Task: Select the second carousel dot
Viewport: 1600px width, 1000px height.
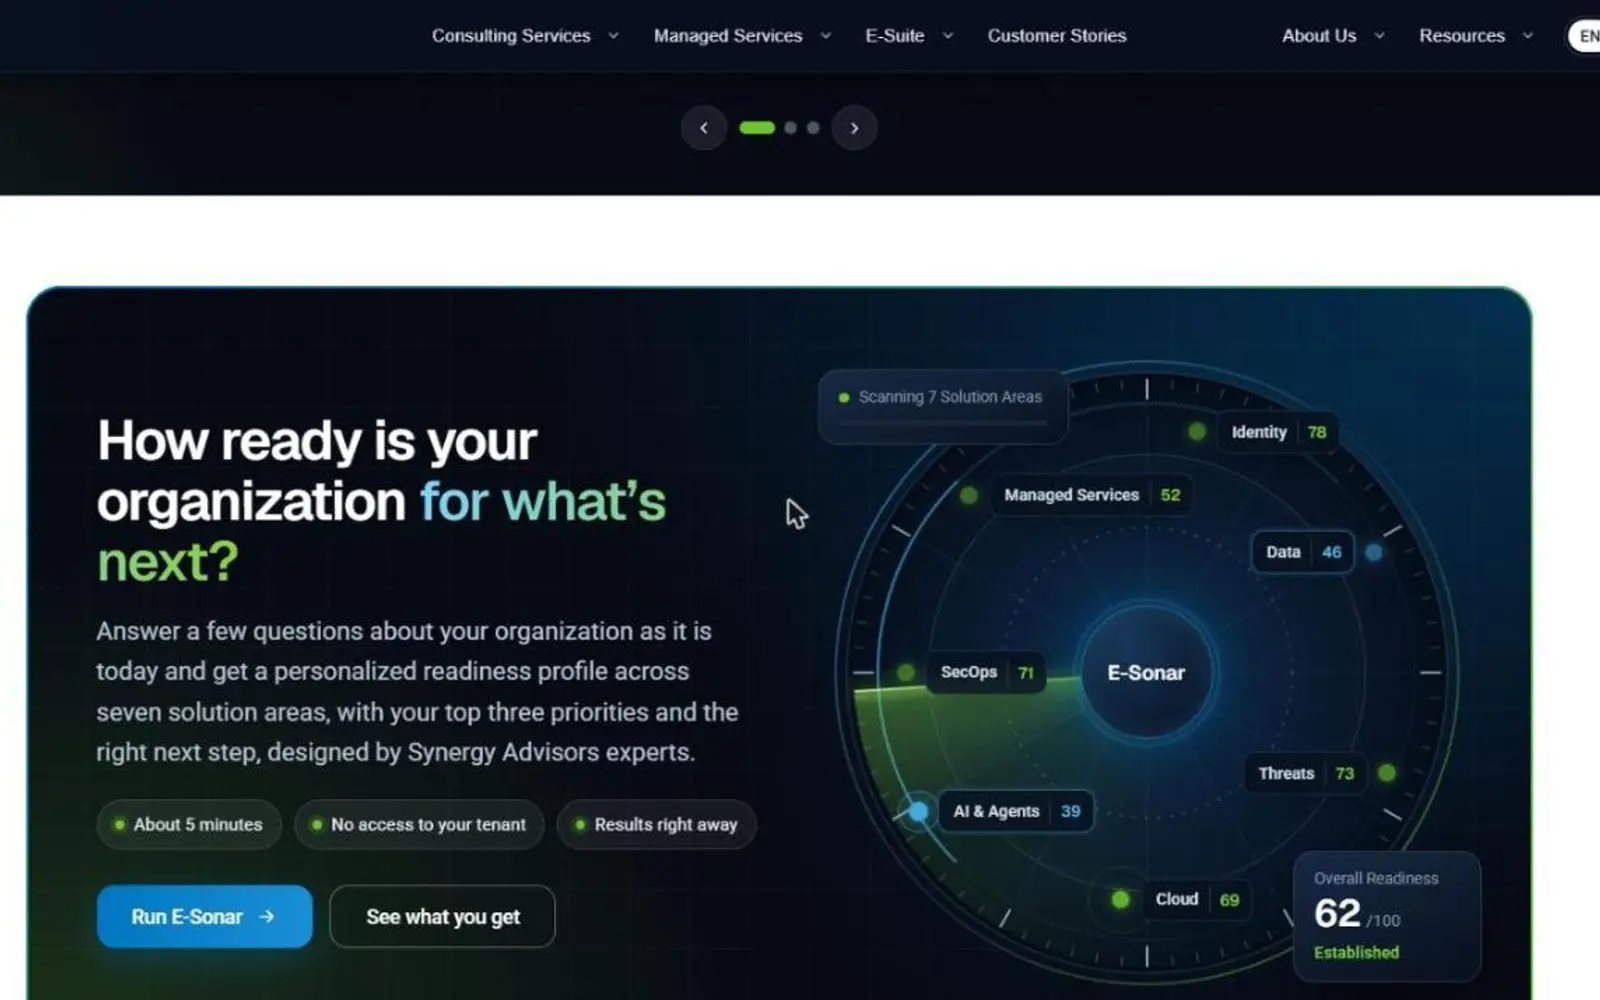Action: pos(791,128)
